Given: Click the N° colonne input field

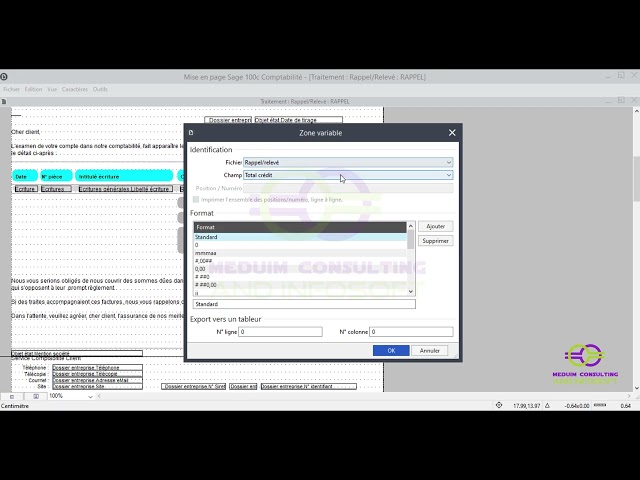Looking at the screenshot, I should coord(411,332).
